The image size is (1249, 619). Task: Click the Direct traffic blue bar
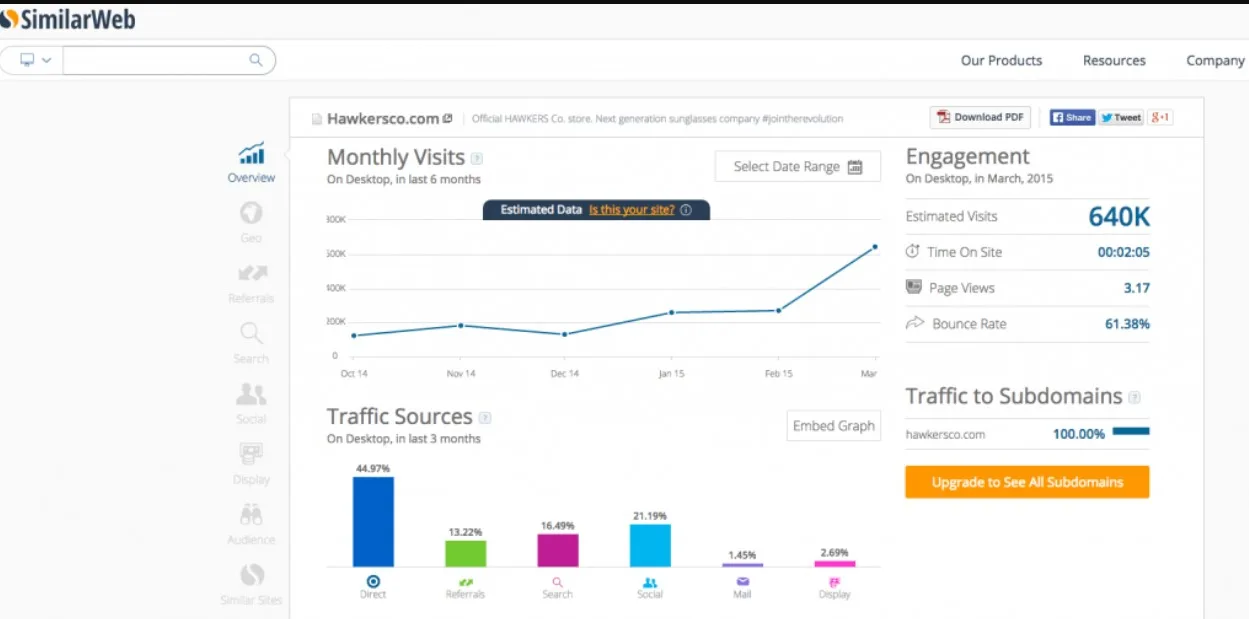click(x=373, y=521)
